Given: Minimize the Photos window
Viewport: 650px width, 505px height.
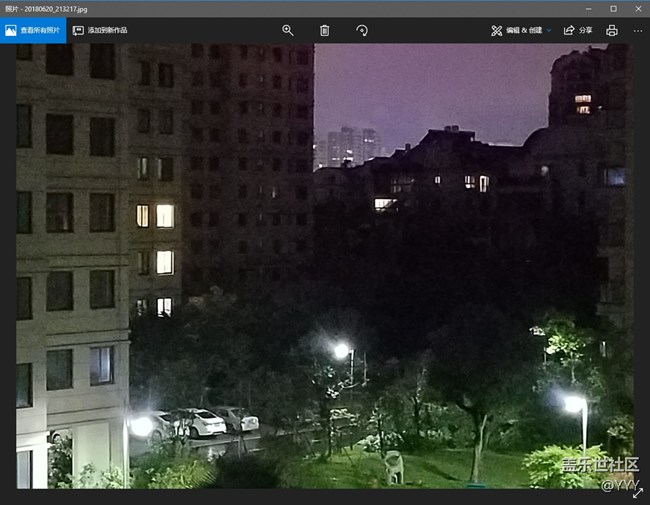Looking at the screenshot, I should (x=586, y=8).
